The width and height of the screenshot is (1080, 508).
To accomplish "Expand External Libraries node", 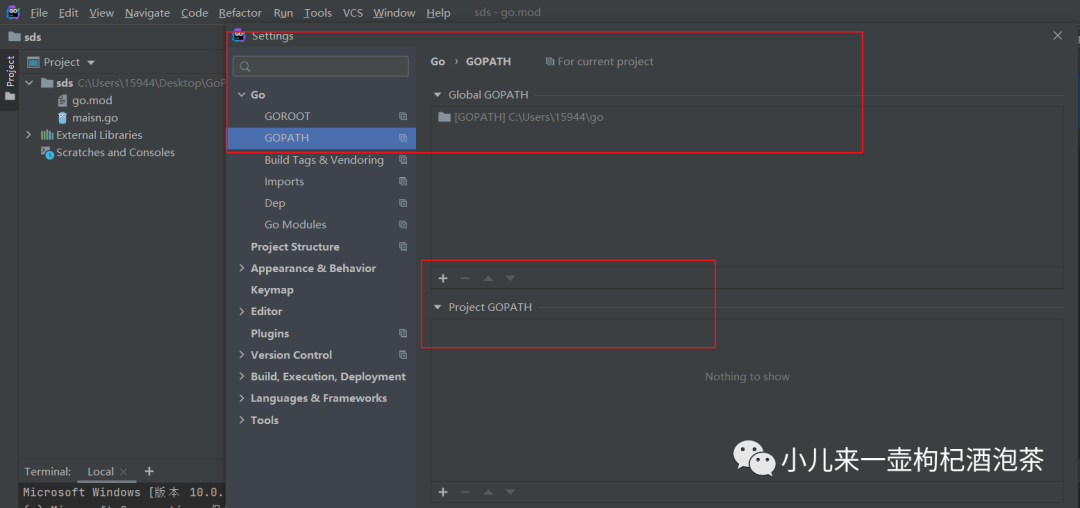I will click(29, 135).
